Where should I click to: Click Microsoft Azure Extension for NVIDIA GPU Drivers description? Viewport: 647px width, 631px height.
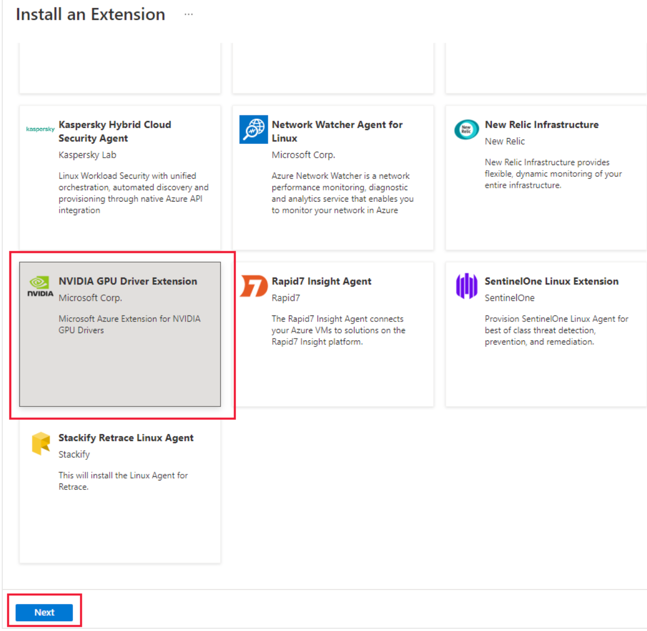pyautogui.click(x=129, y=324)
